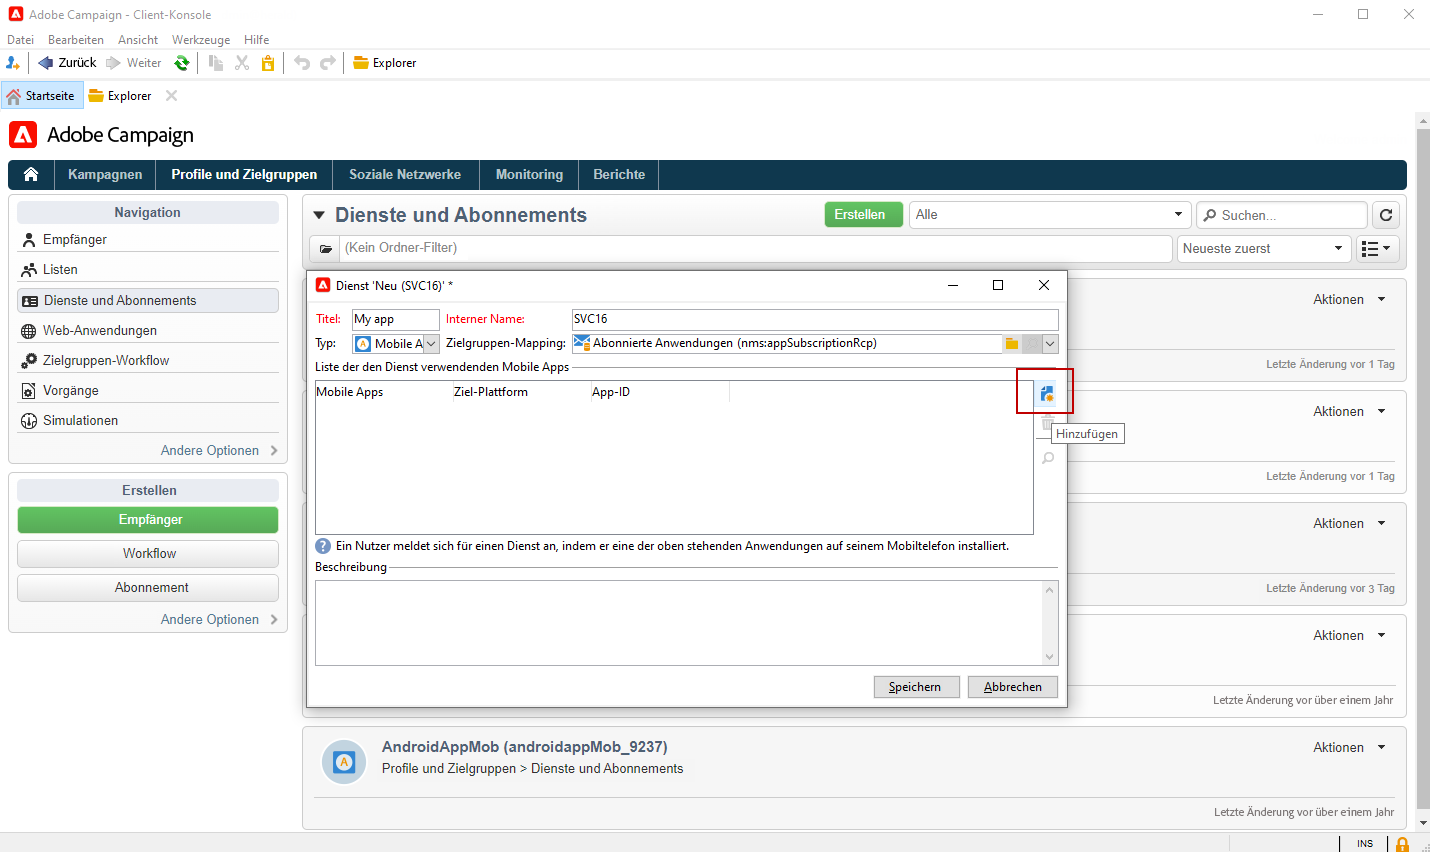Click the Suchen search field
1430x852 pixels.
pos(1283,215)
